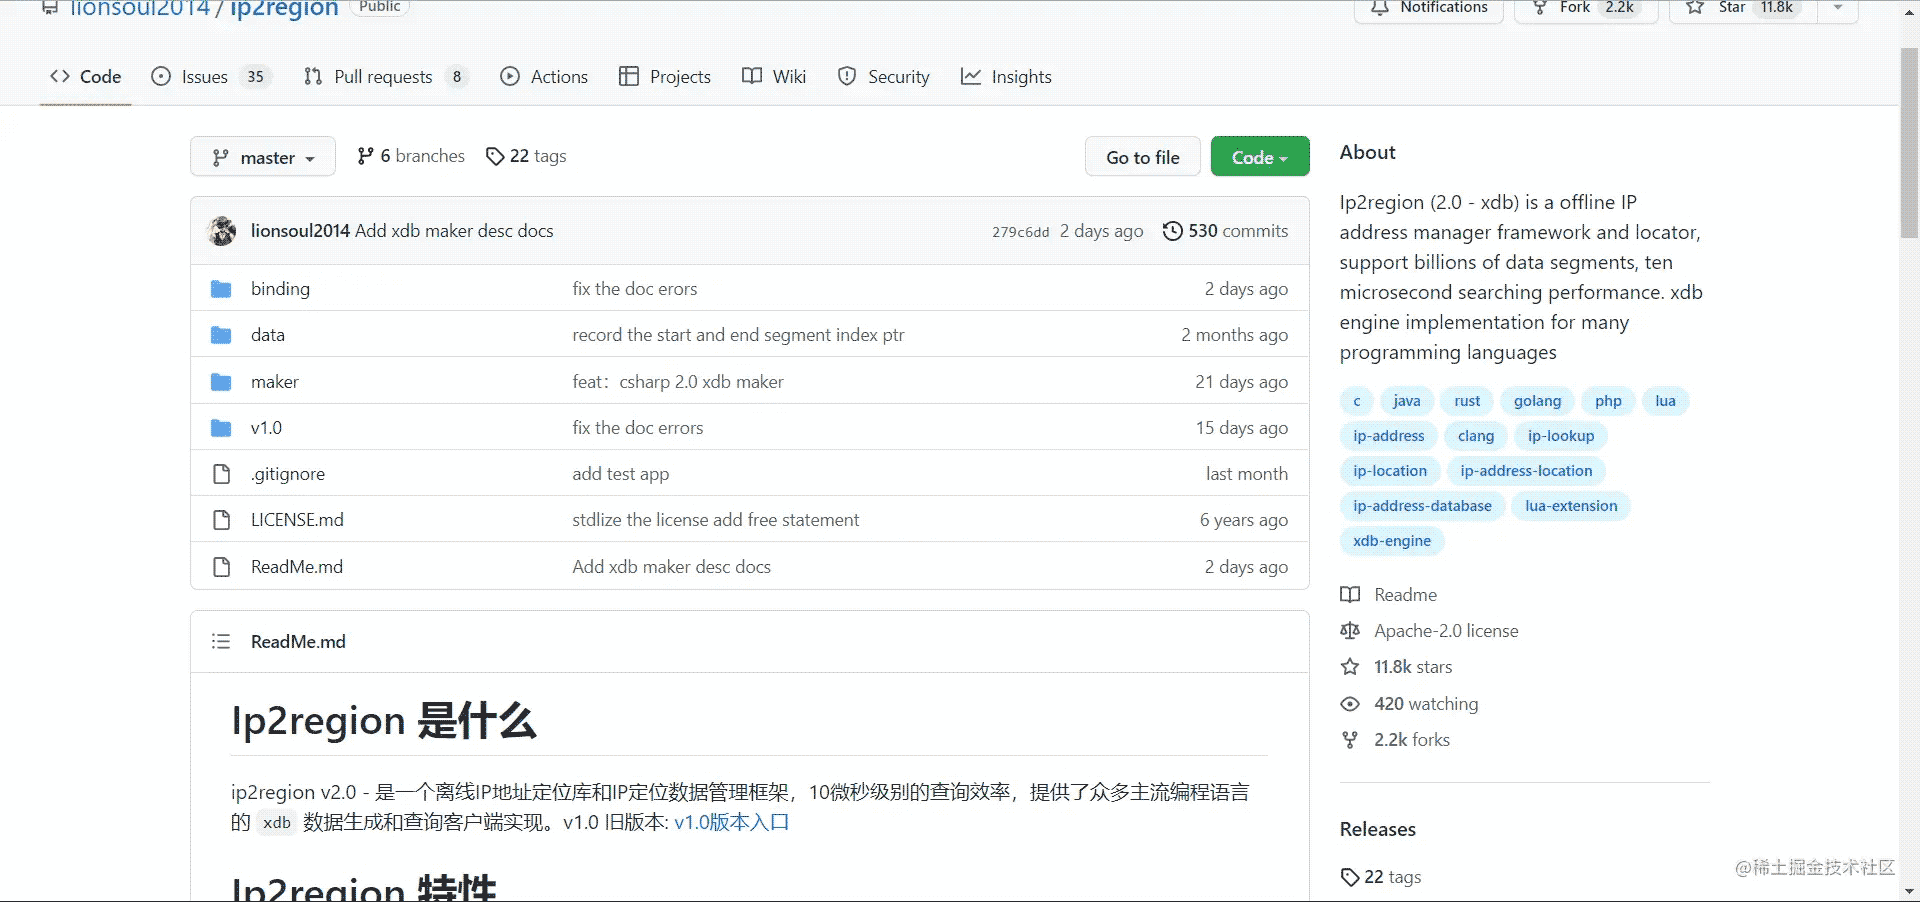1920x902 pixels.
Task: Expand the green Code dropdown
Action: point(1259,157)
